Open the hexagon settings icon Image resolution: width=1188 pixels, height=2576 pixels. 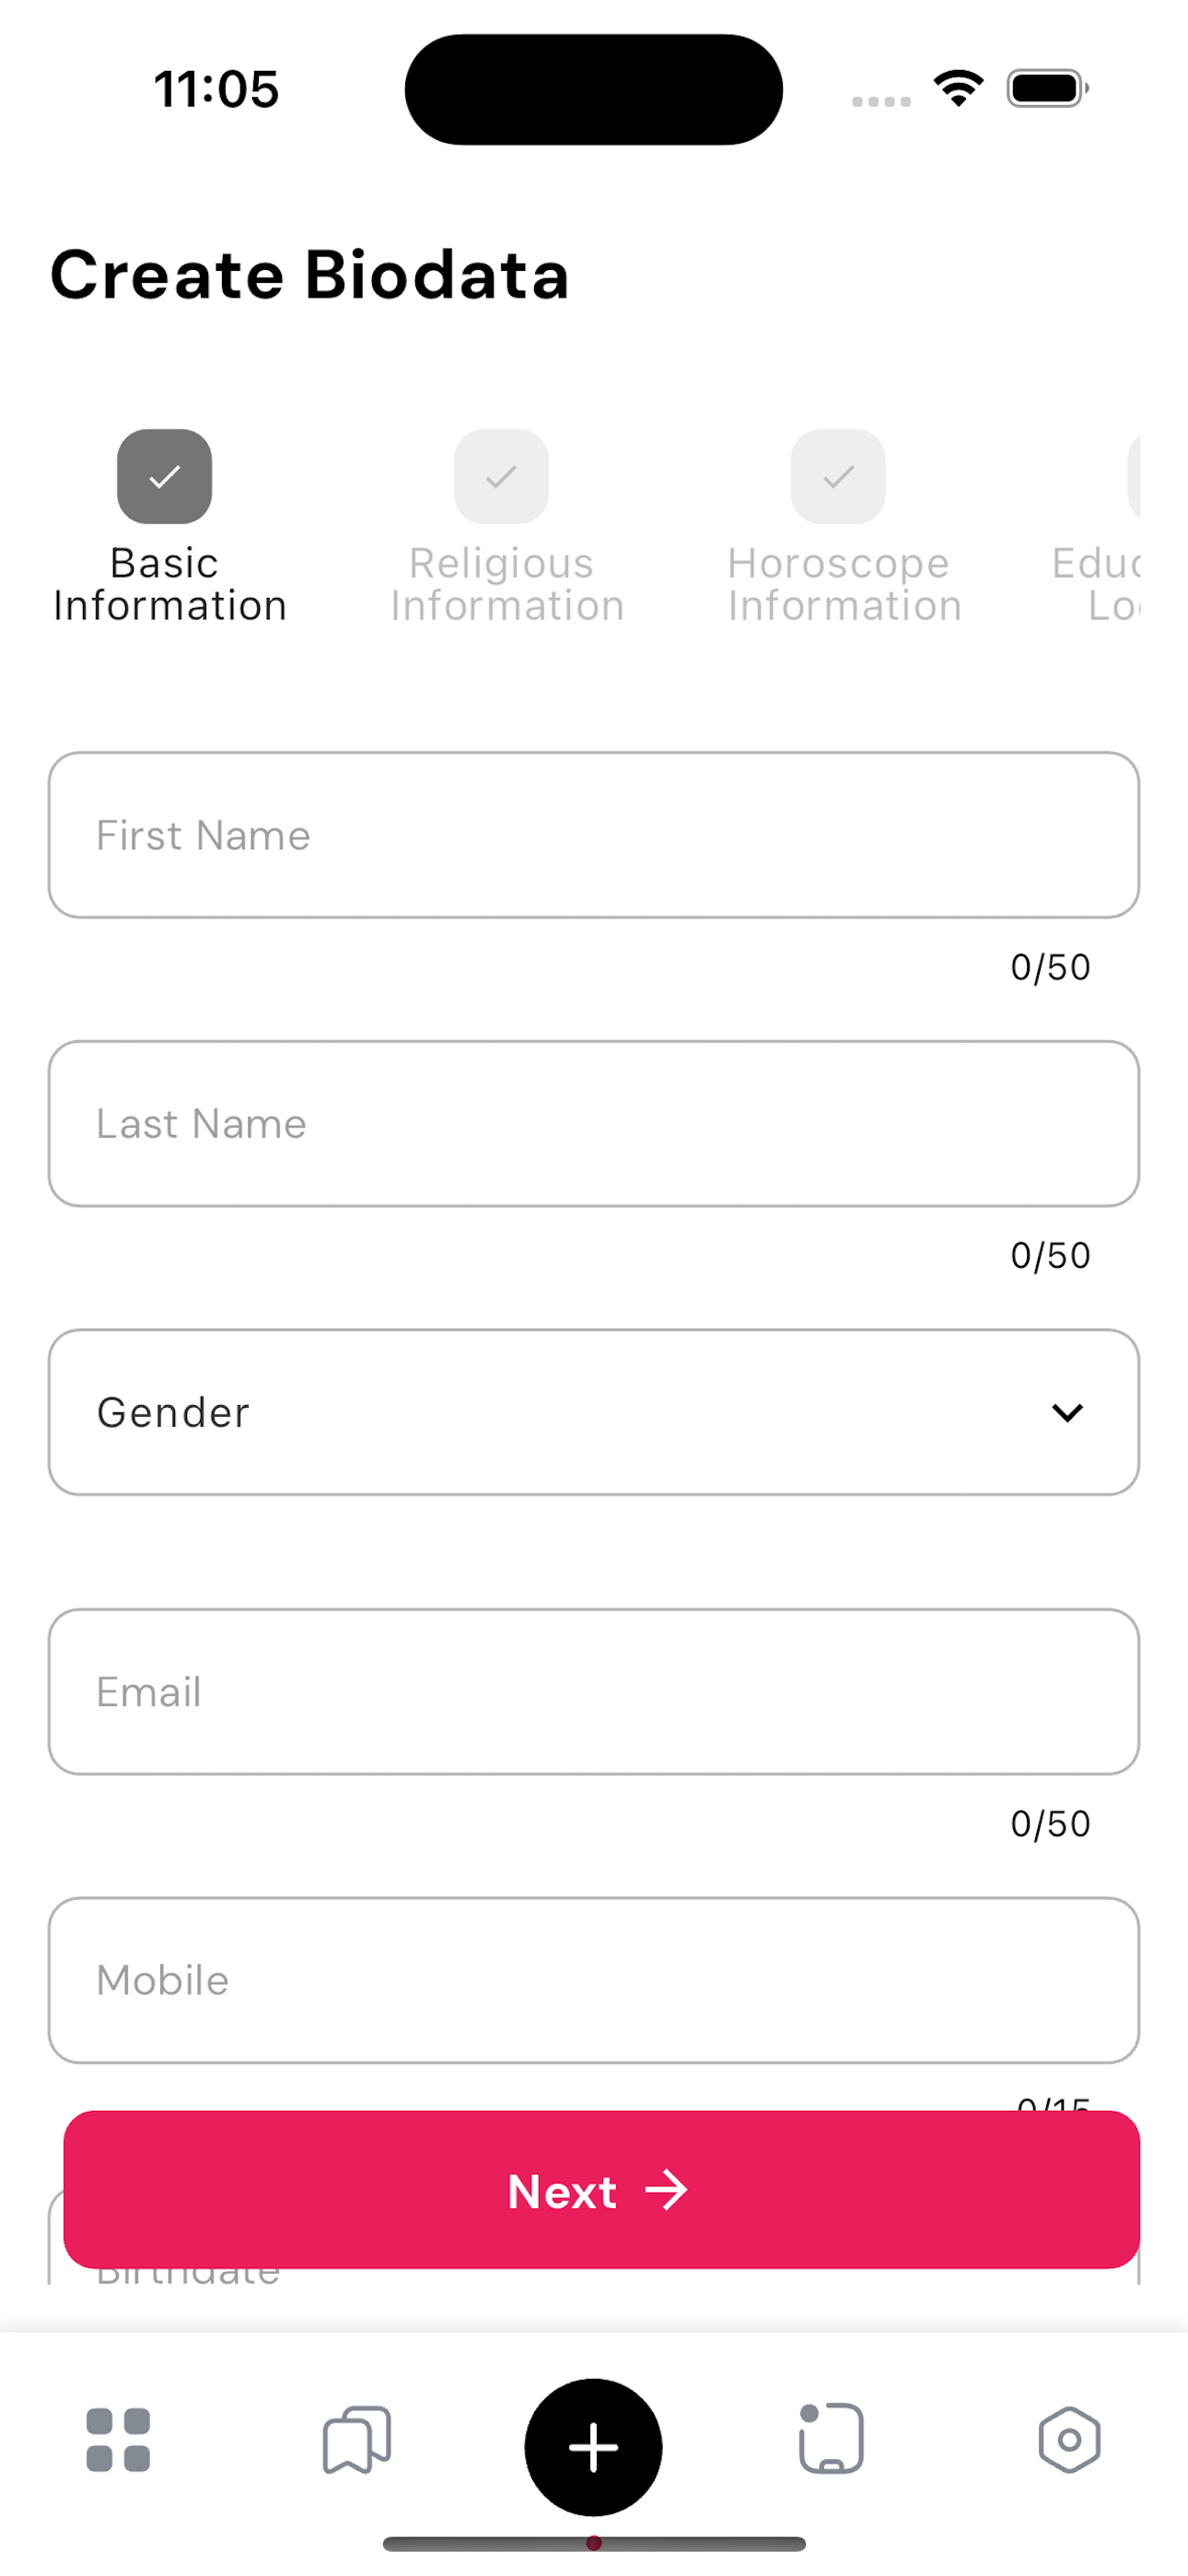(x=1069, y=2440)
